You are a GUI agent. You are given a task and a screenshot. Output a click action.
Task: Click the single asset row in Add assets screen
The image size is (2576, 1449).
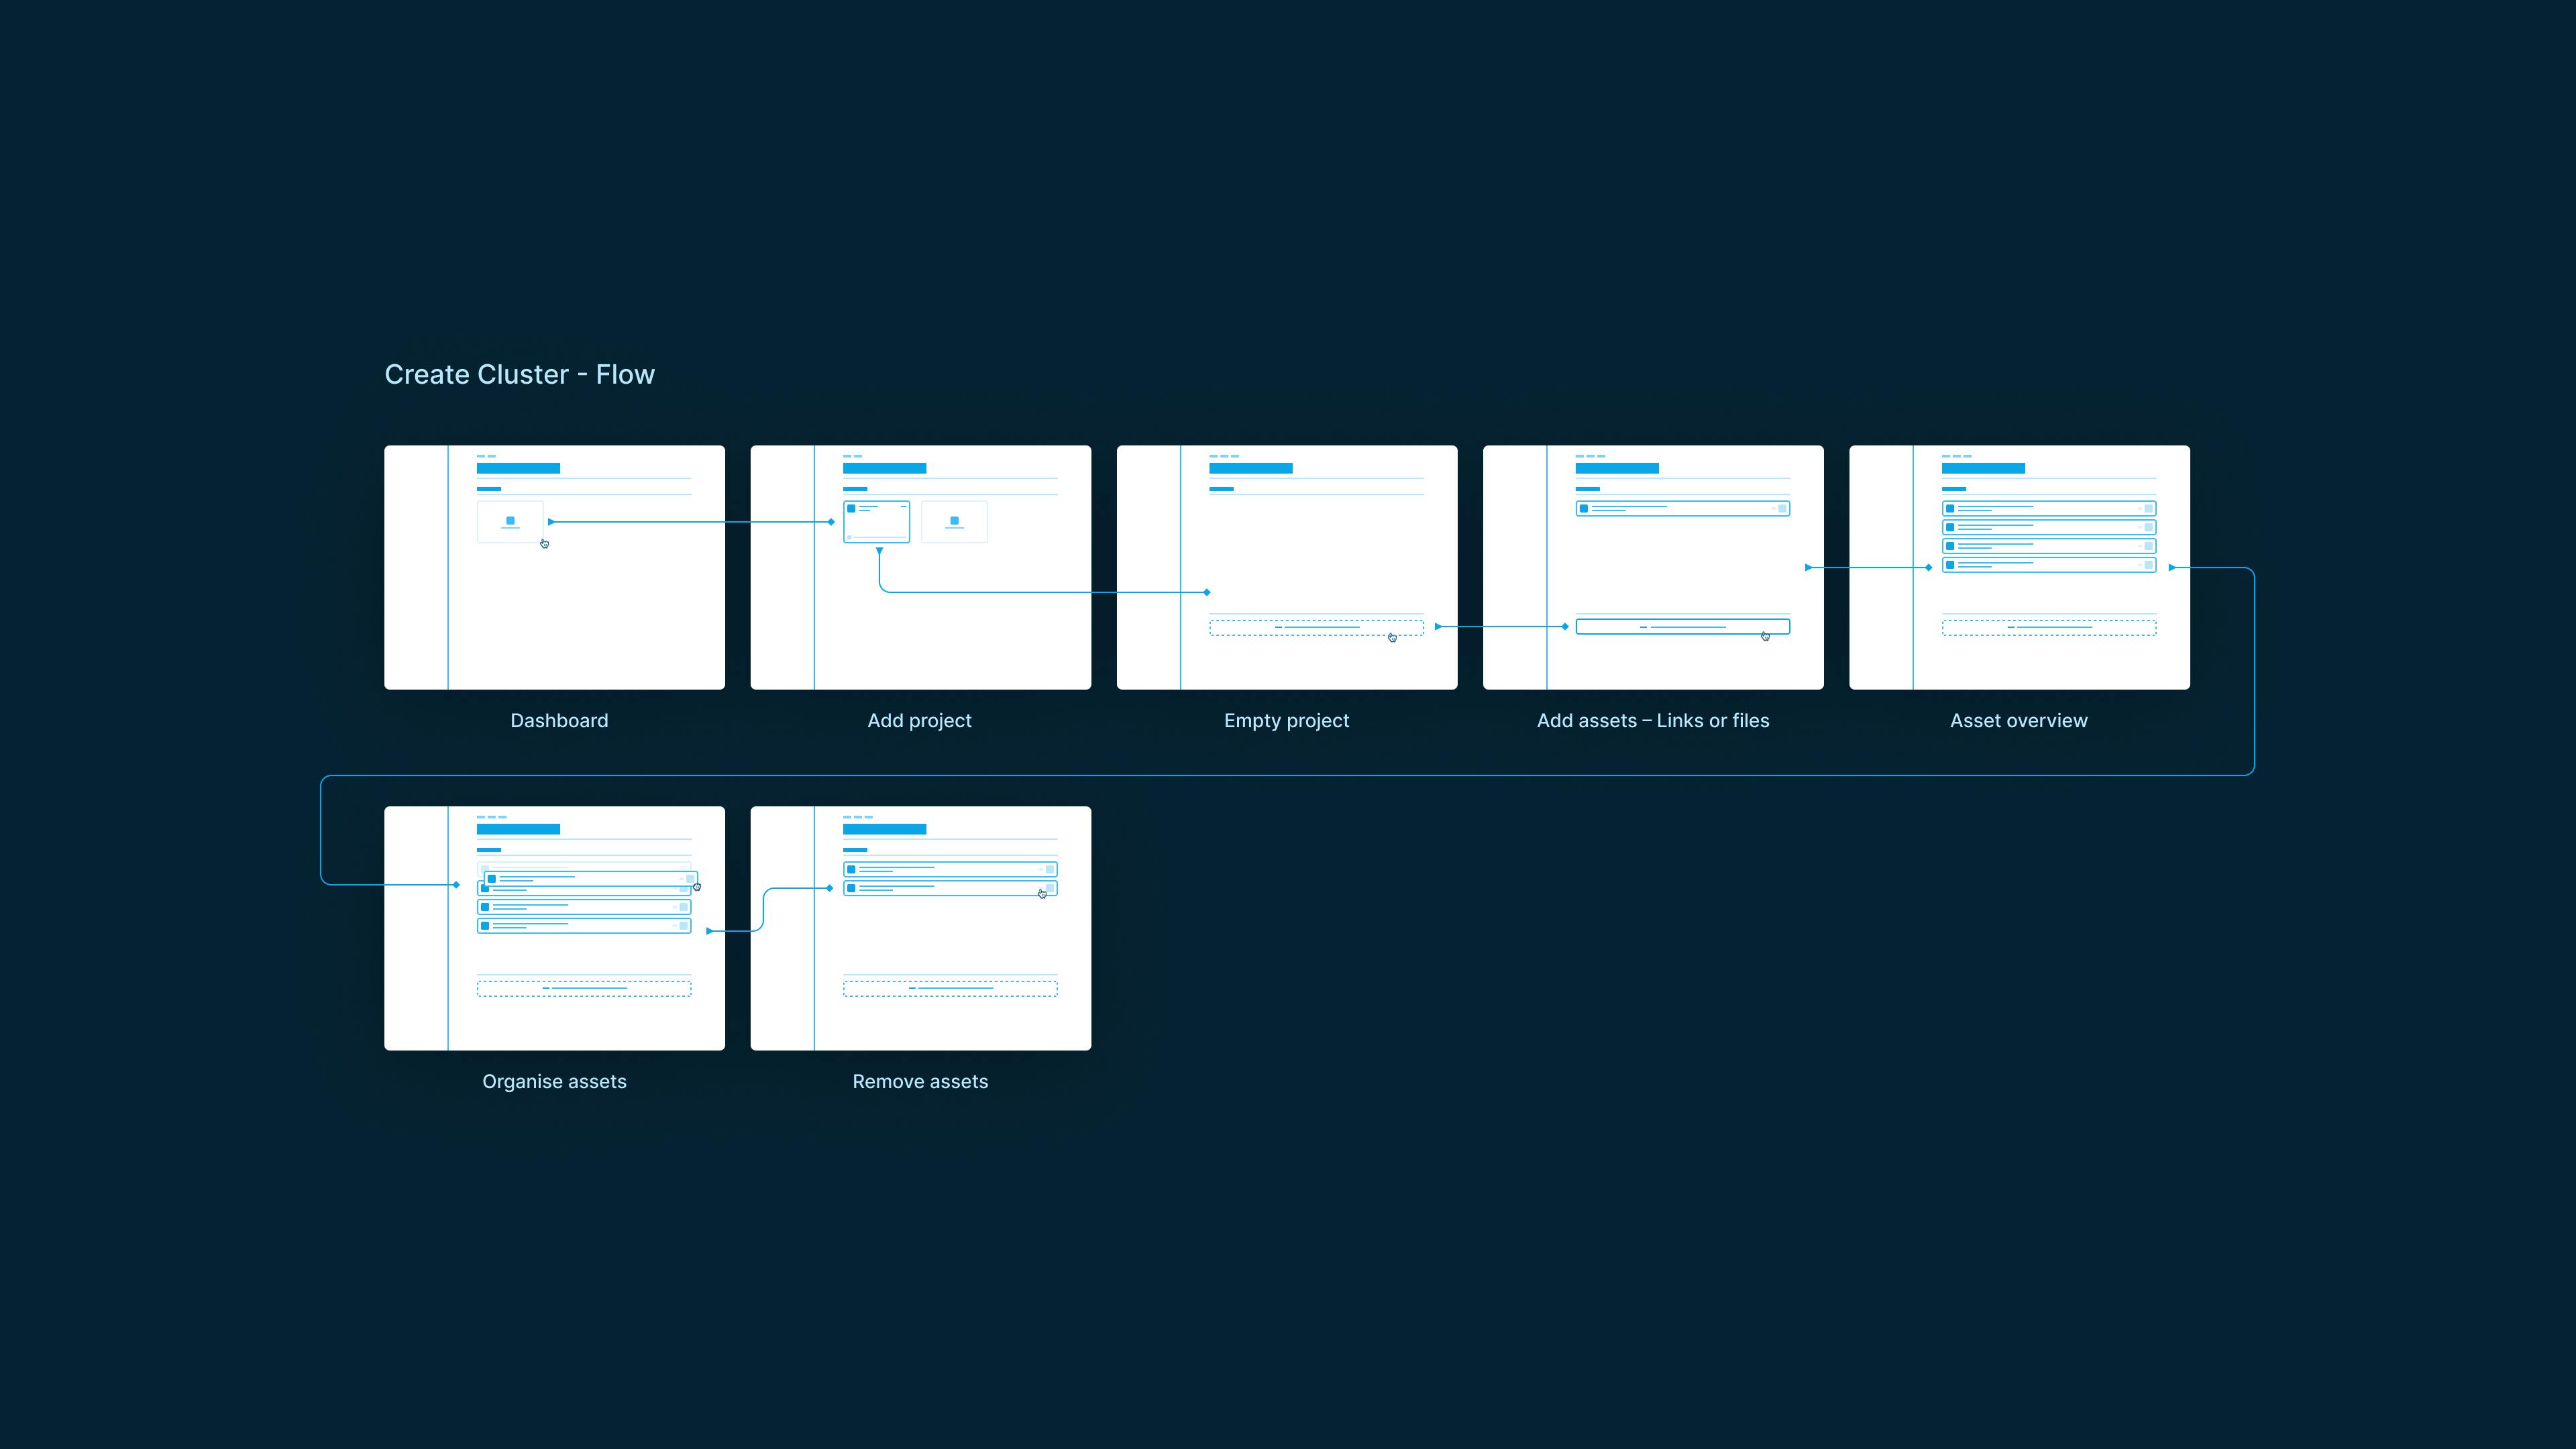coord(1682,509)
